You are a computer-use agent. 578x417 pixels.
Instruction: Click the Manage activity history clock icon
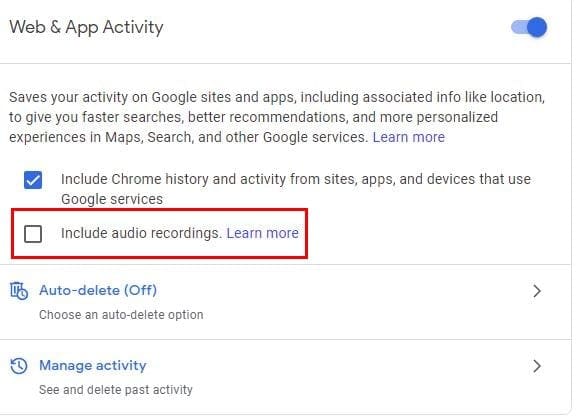click(19, 366)
